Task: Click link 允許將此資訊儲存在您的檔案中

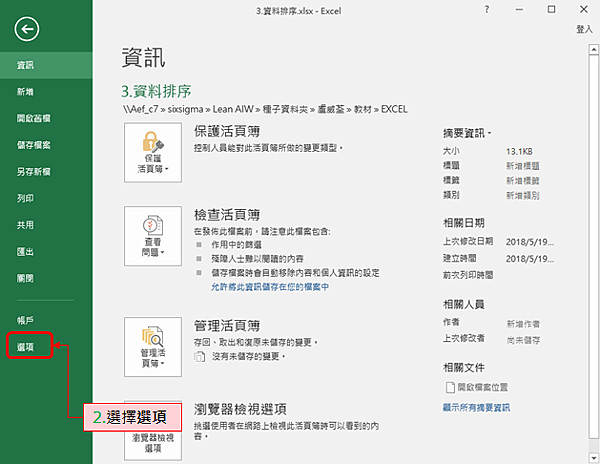Action: pyautogui.click(x=270, y=287)
